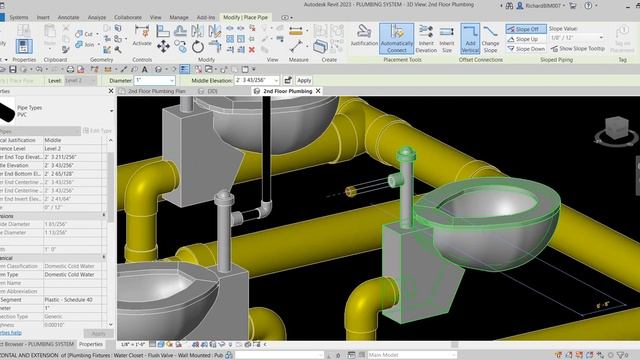Click Activate Controls tool
This screenshot has width=640, height=360.
(142, 36)
